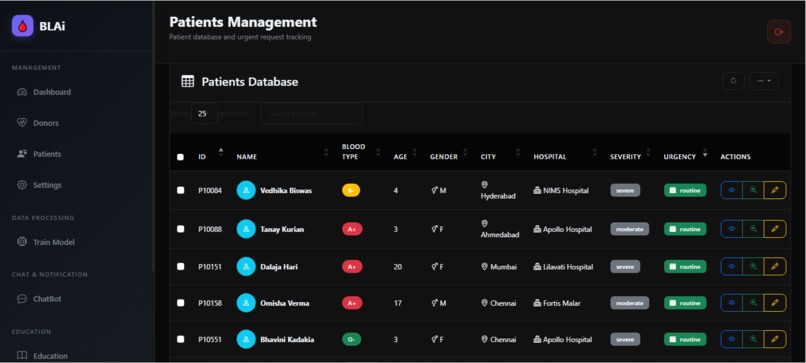This screenshot has width=806, height=363.
Task: Edit Bhavini Kadakia record
Action: tap(775, 339)
